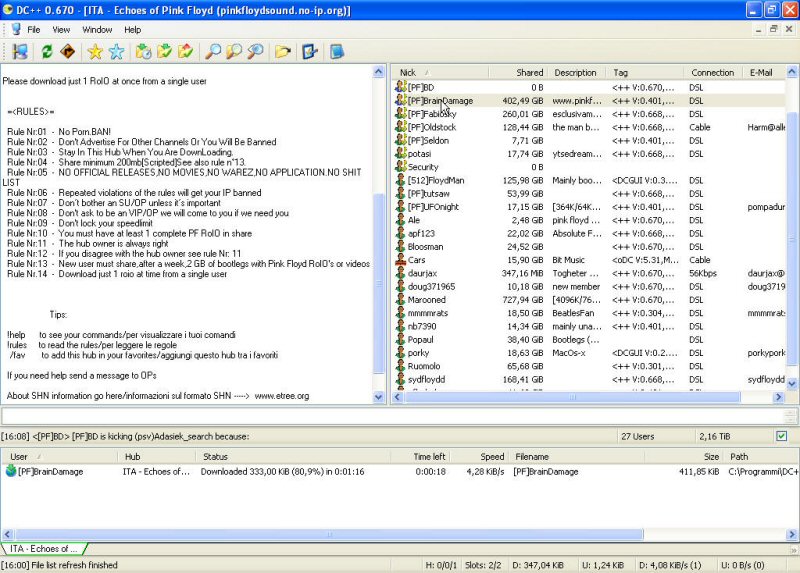Open the Window menu
The height and width of the screenshot is (573, 800).
coord(97,30)
